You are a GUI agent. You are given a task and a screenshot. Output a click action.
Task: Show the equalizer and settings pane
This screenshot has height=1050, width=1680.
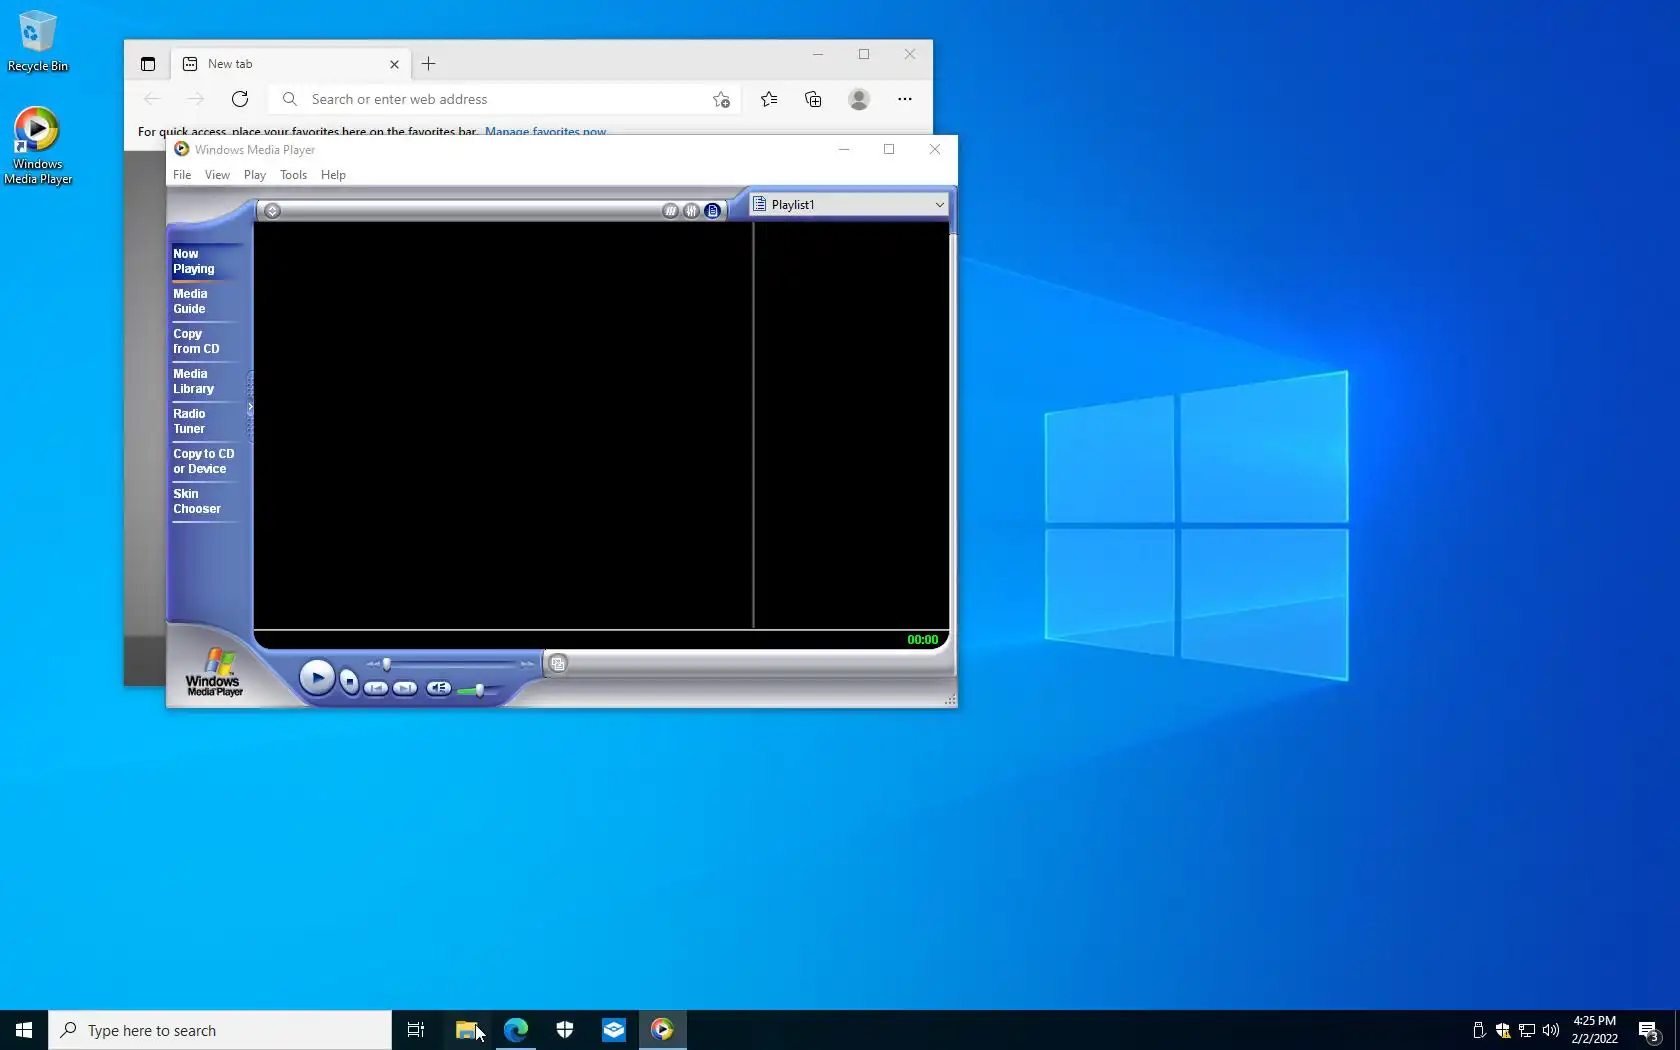tap(691, 211)
